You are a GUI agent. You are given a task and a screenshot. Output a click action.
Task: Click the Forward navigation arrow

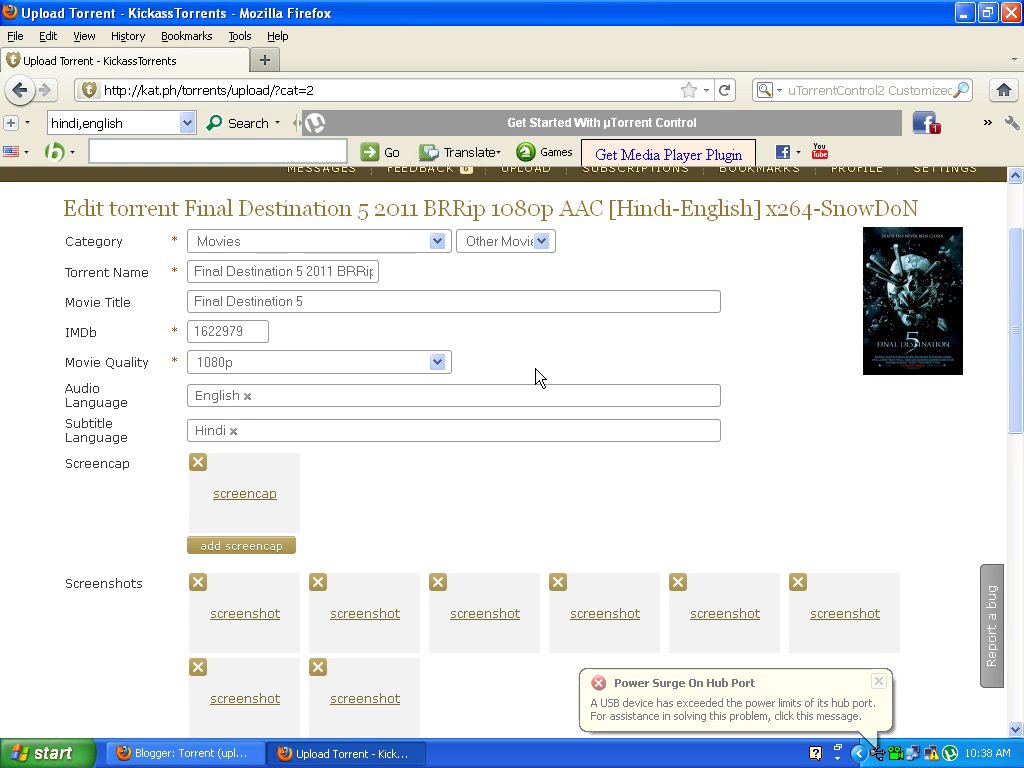44,90
